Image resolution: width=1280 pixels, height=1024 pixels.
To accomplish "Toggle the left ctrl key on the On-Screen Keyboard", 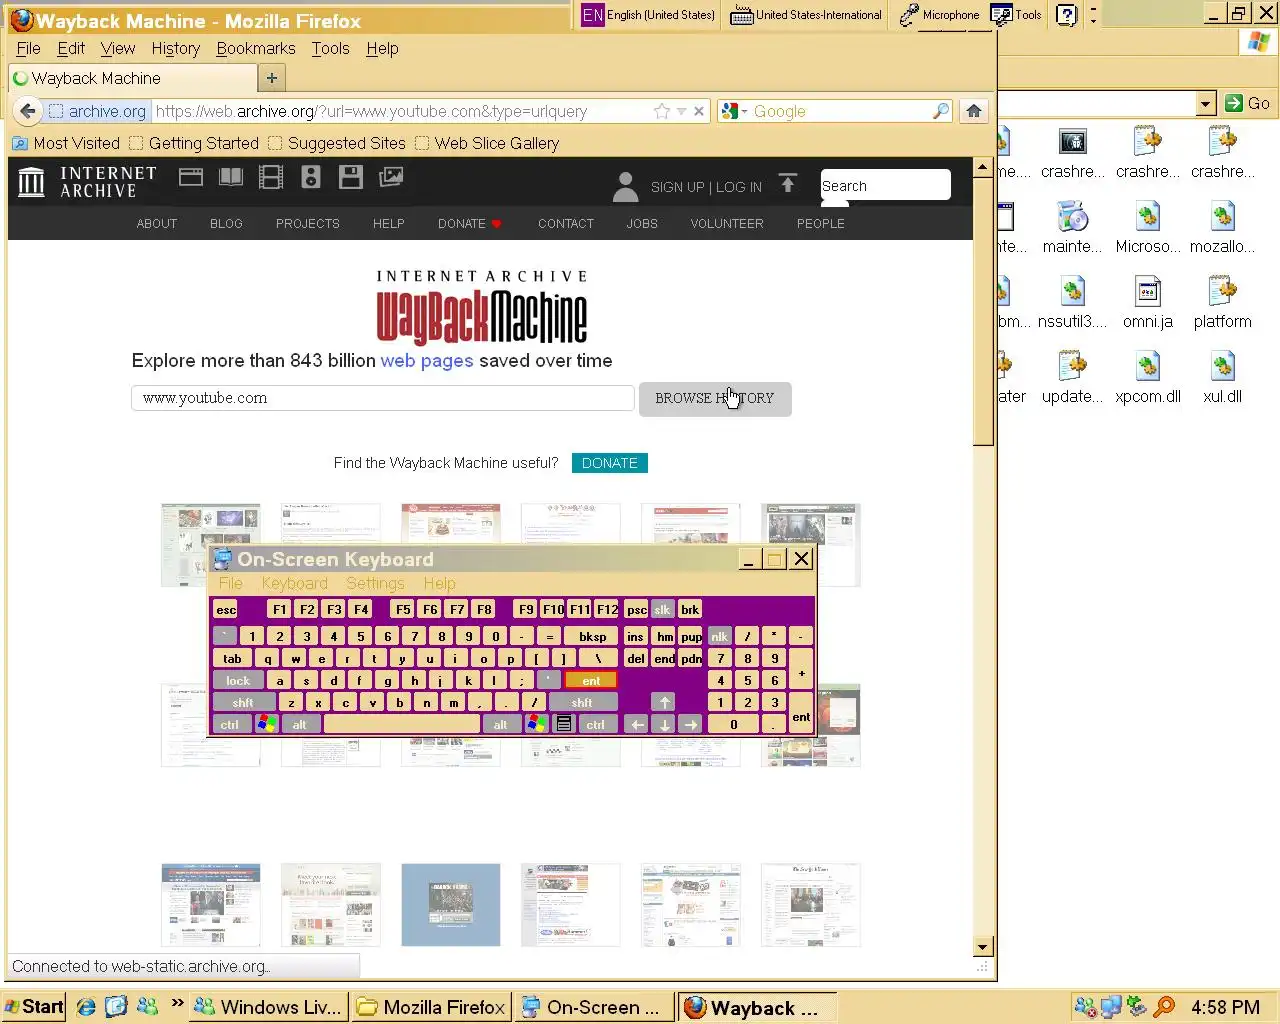I will 230,725.
